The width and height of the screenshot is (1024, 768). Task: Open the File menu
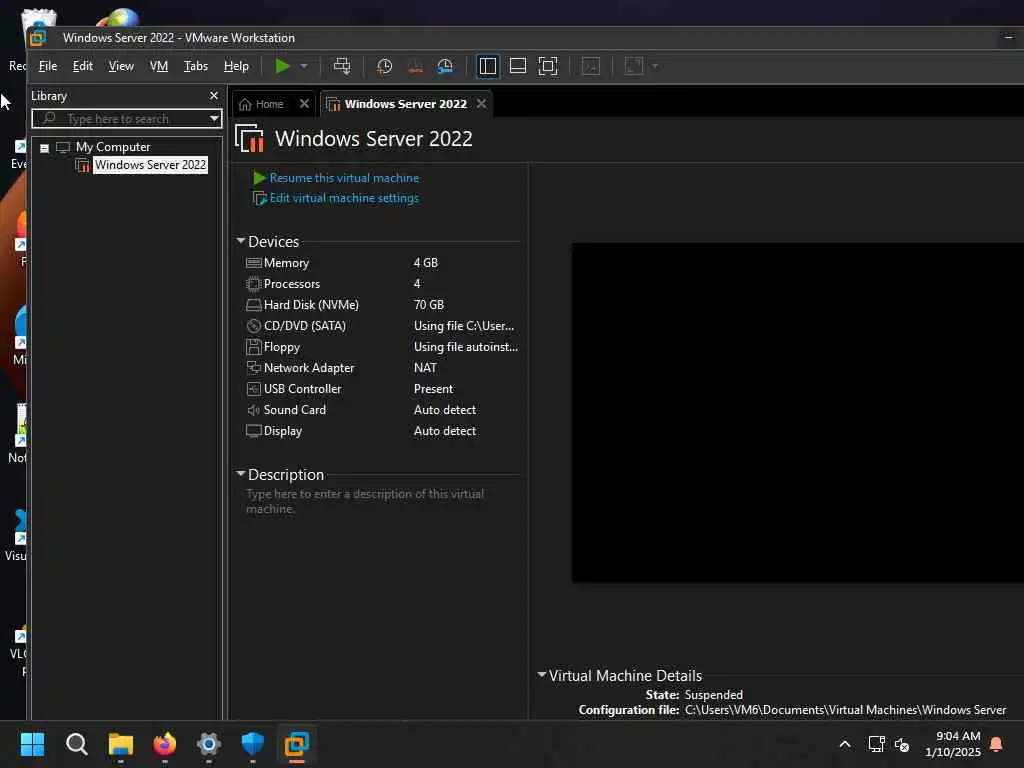tap(48, 66)
